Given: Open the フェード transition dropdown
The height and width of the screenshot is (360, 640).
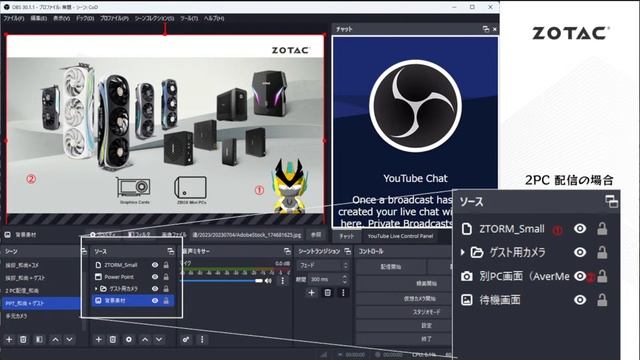Looking at the screenshot, I should 323,265.
